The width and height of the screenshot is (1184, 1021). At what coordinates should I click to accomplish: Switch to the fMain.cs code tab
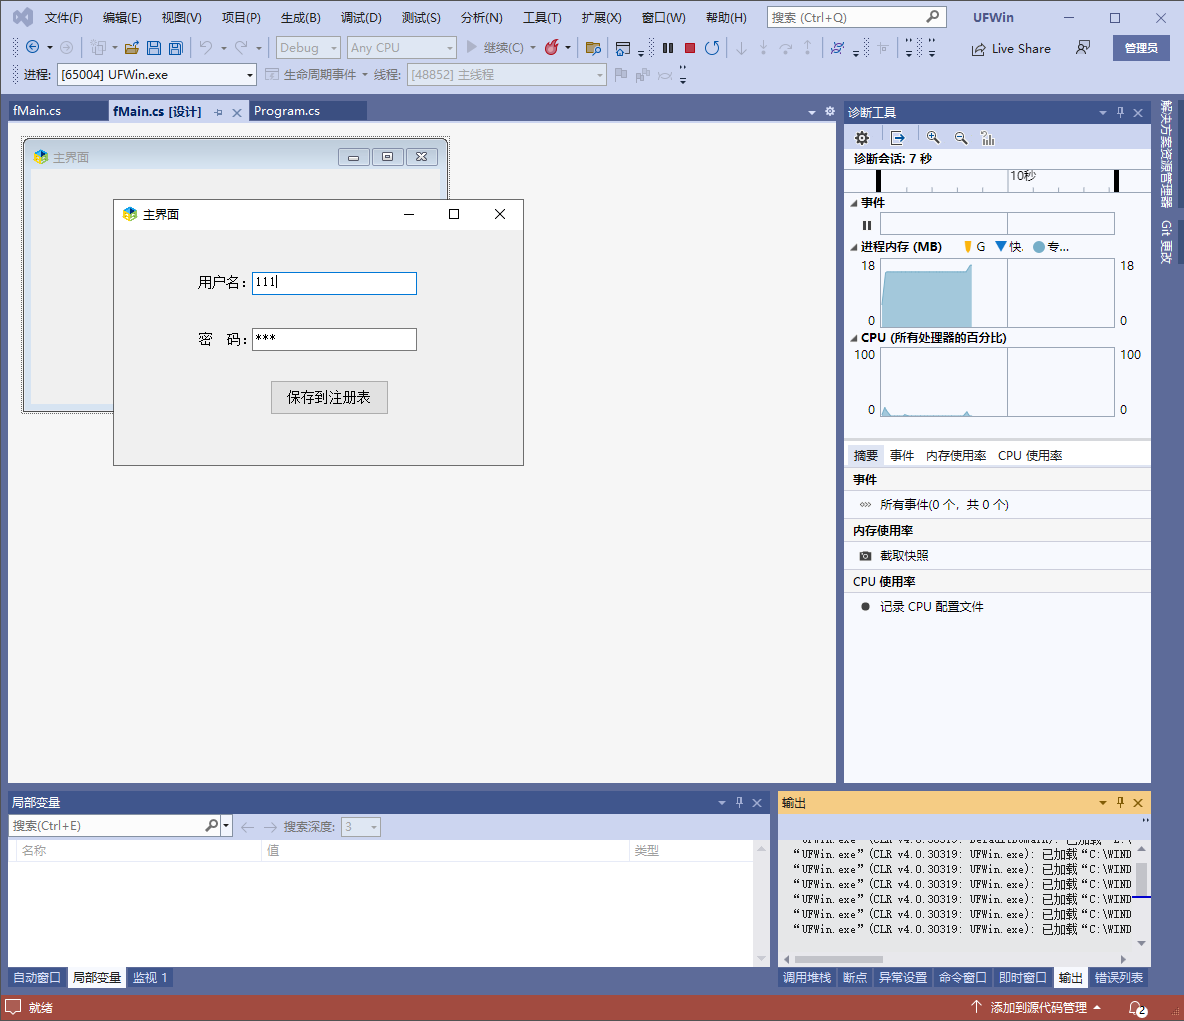tap(37, 111)
